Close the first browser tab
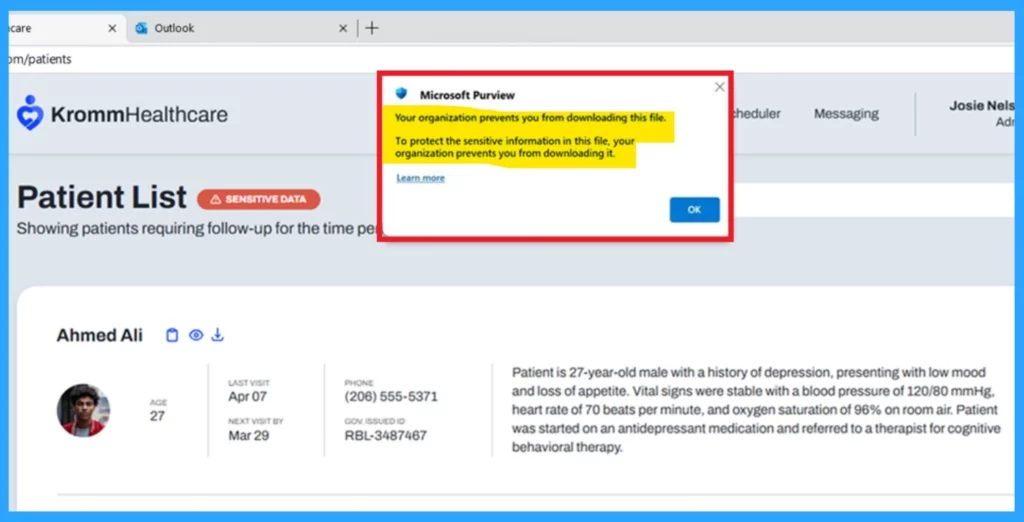 [x=112, y=28]
